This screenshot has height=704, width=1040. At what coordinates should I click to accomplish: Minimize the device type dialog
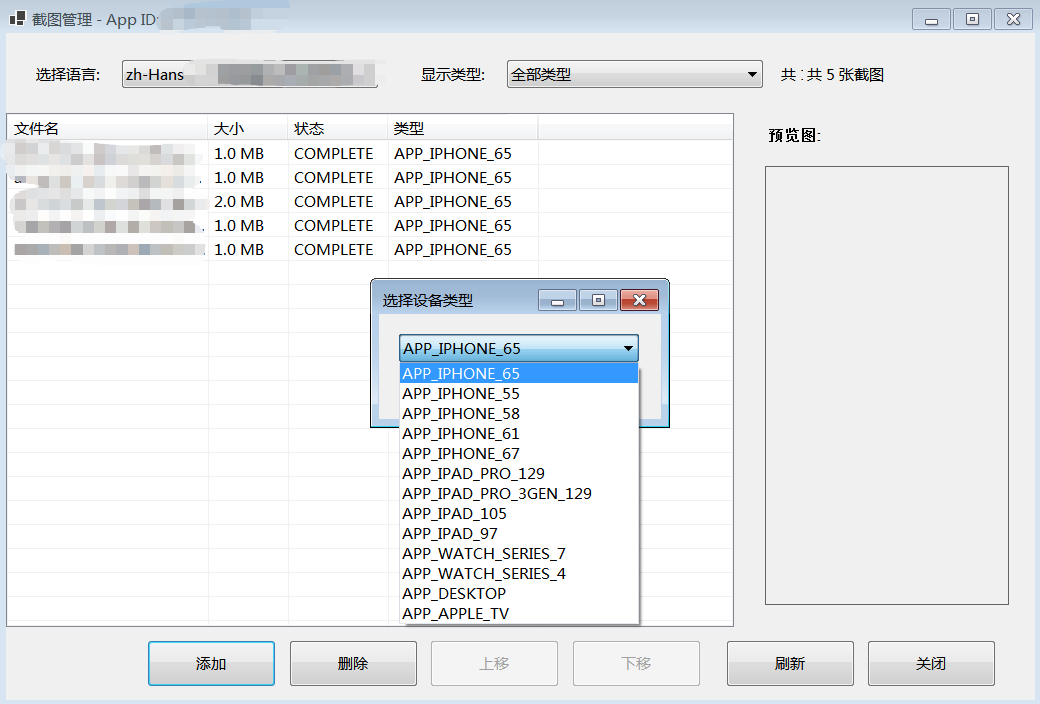[x=557, y=301]
